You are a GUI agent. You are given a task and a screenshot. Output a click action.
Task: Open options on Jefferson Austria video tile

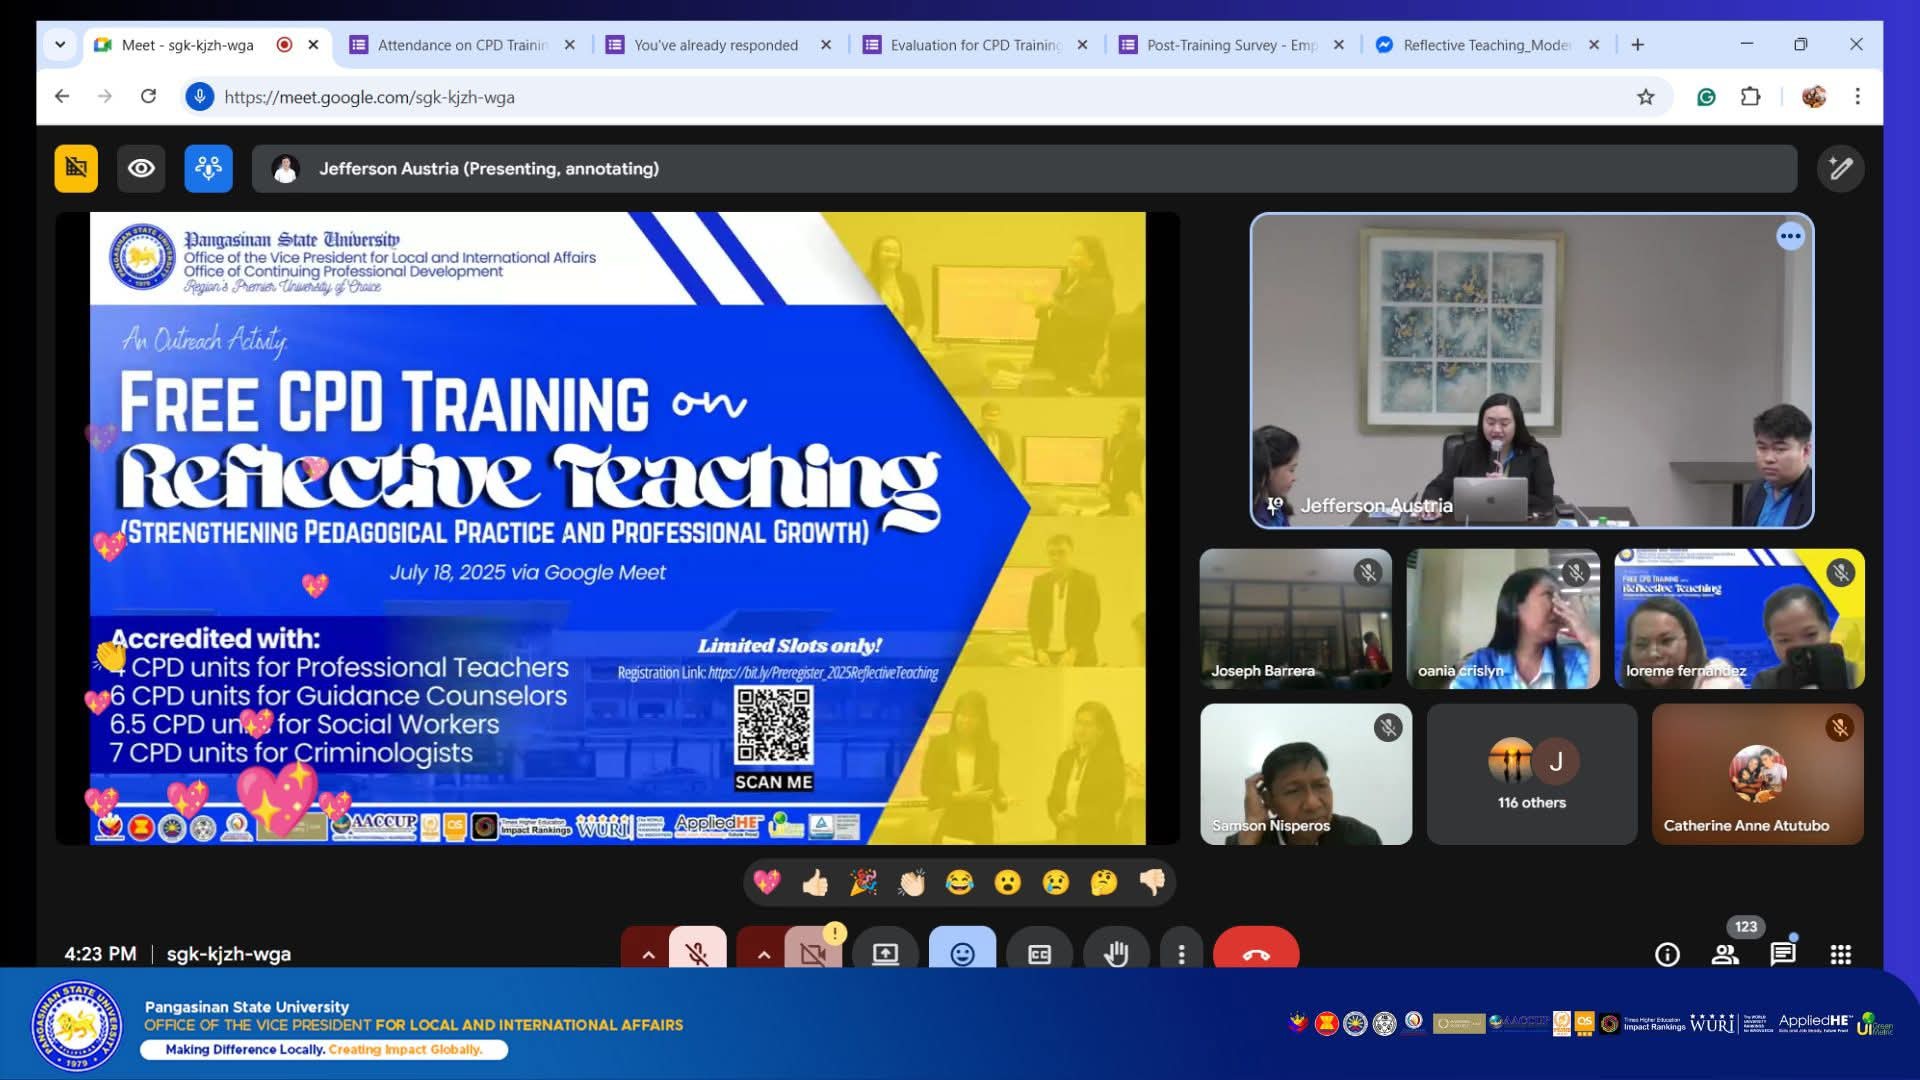[x=1790, y=237]
